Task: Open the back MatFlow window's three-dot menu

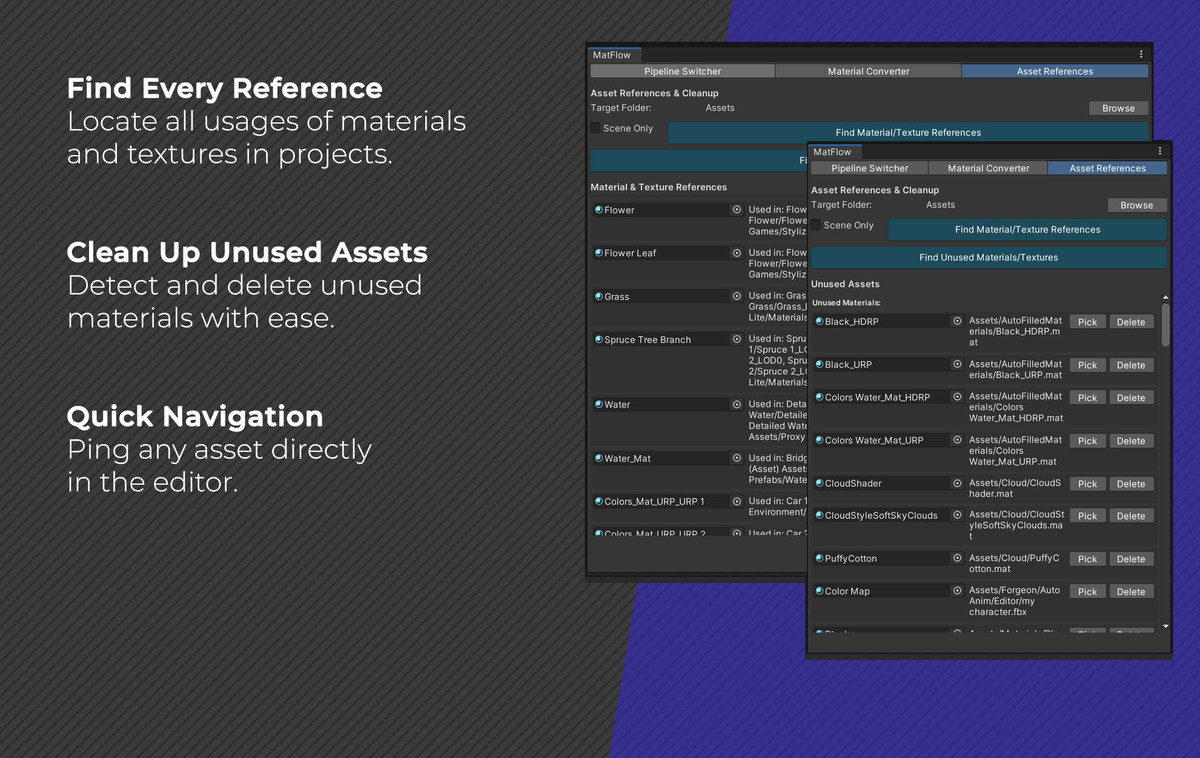Action: pos(1141,55)
